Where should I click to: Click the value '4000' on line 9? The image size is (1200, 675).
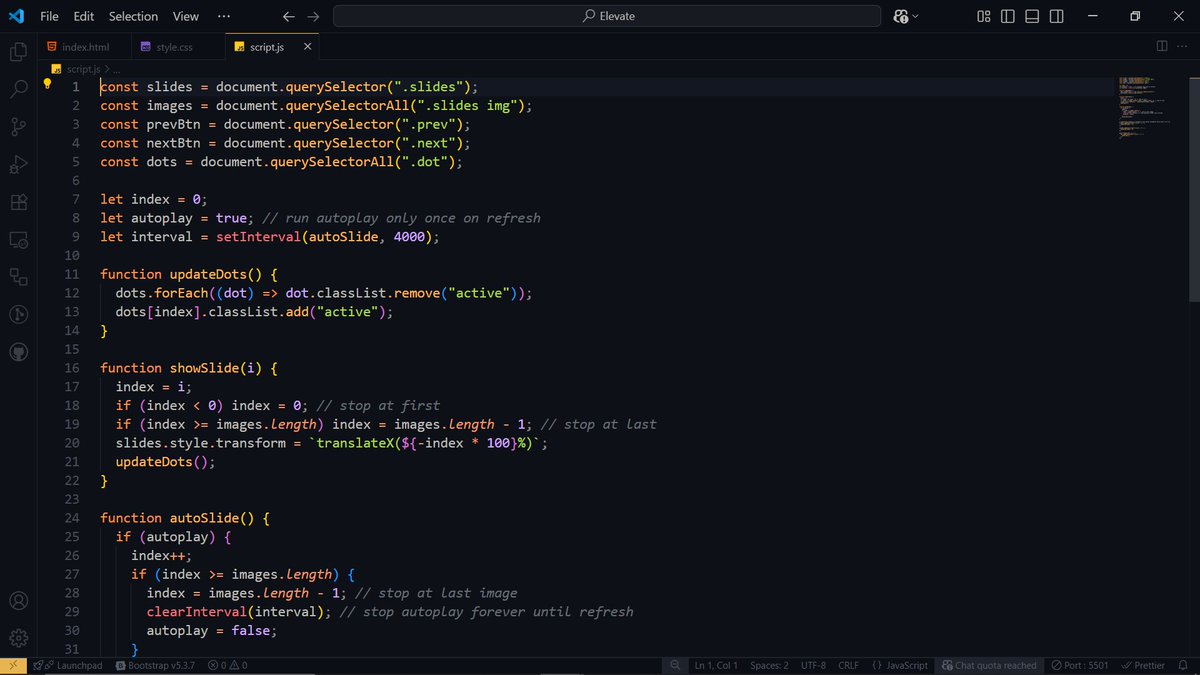pyautogui.click(x=409, y=237)
